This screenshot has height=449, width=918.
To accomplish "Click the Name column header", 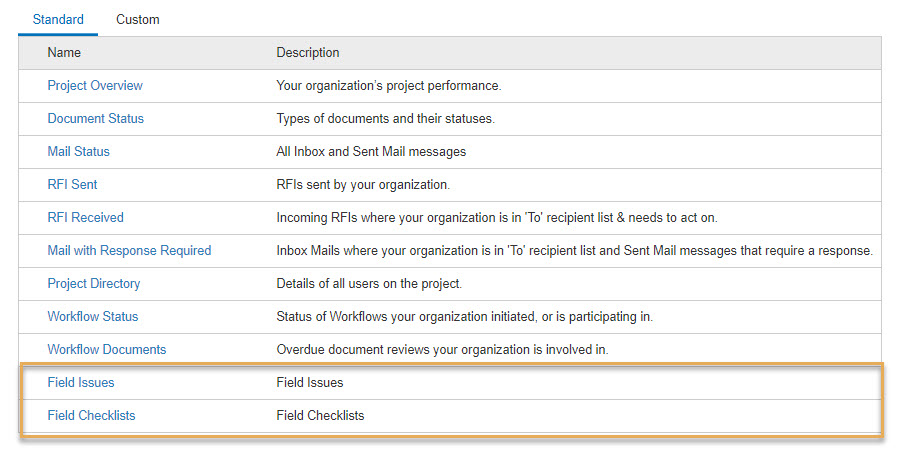I will pos(64,52).
